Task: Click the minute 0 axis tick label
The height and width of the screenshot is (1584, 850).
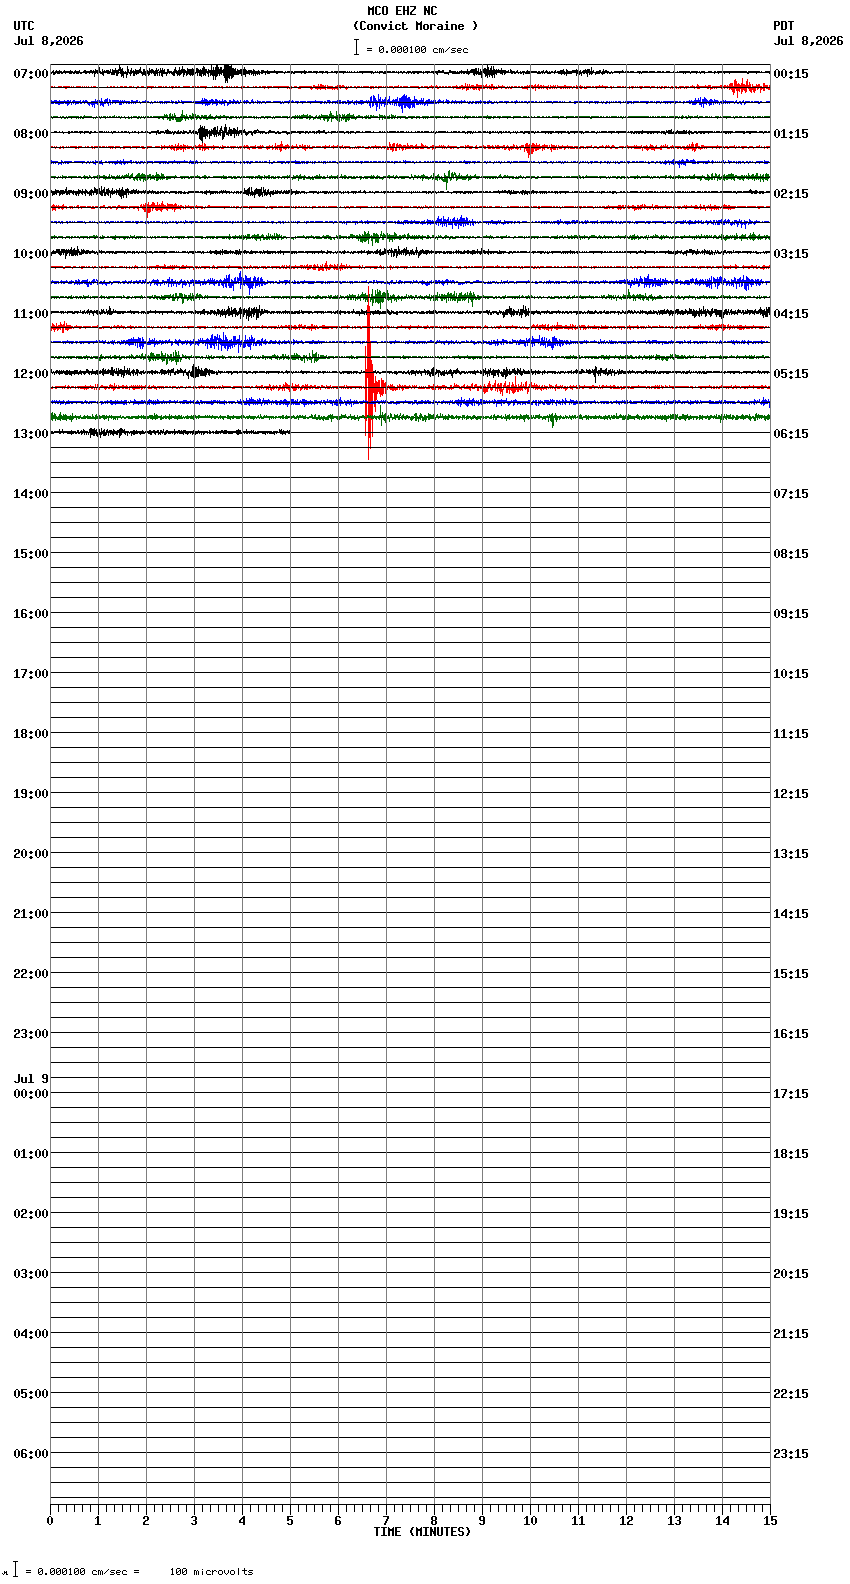Action: click(50, 1521)
